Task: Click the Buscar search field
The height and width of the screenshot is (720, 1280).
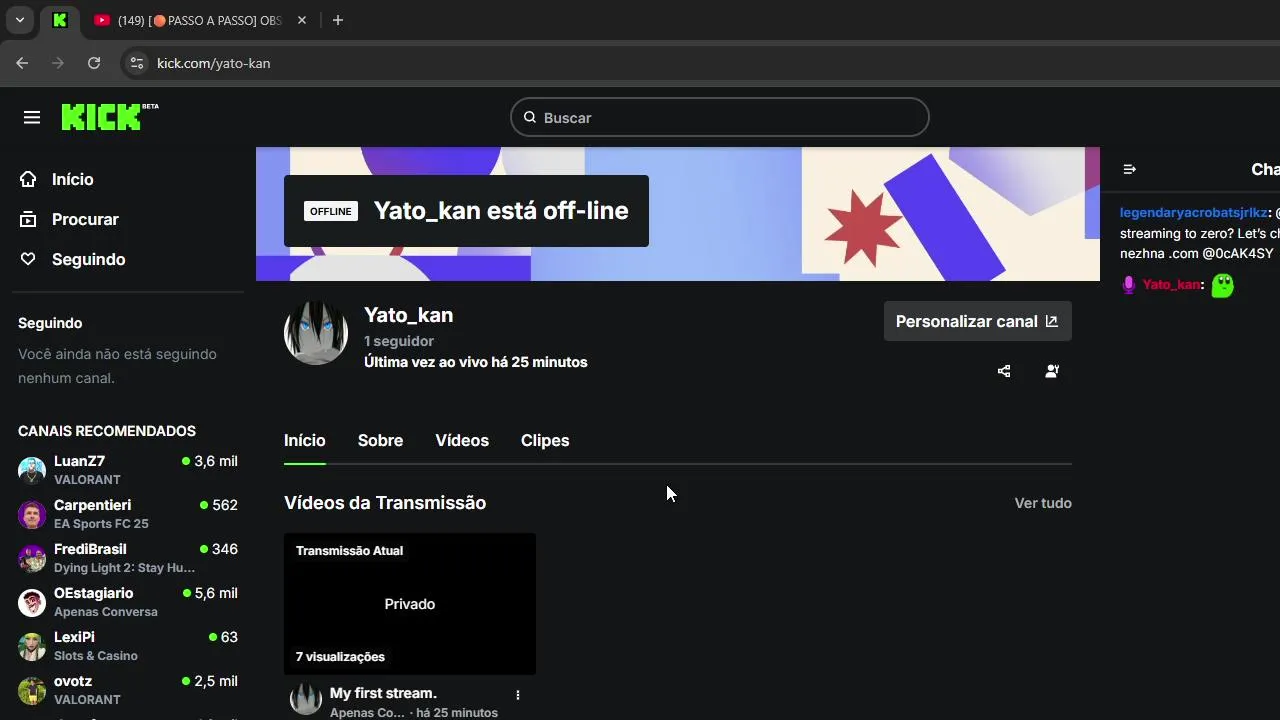Action: [x=720, y=117]
